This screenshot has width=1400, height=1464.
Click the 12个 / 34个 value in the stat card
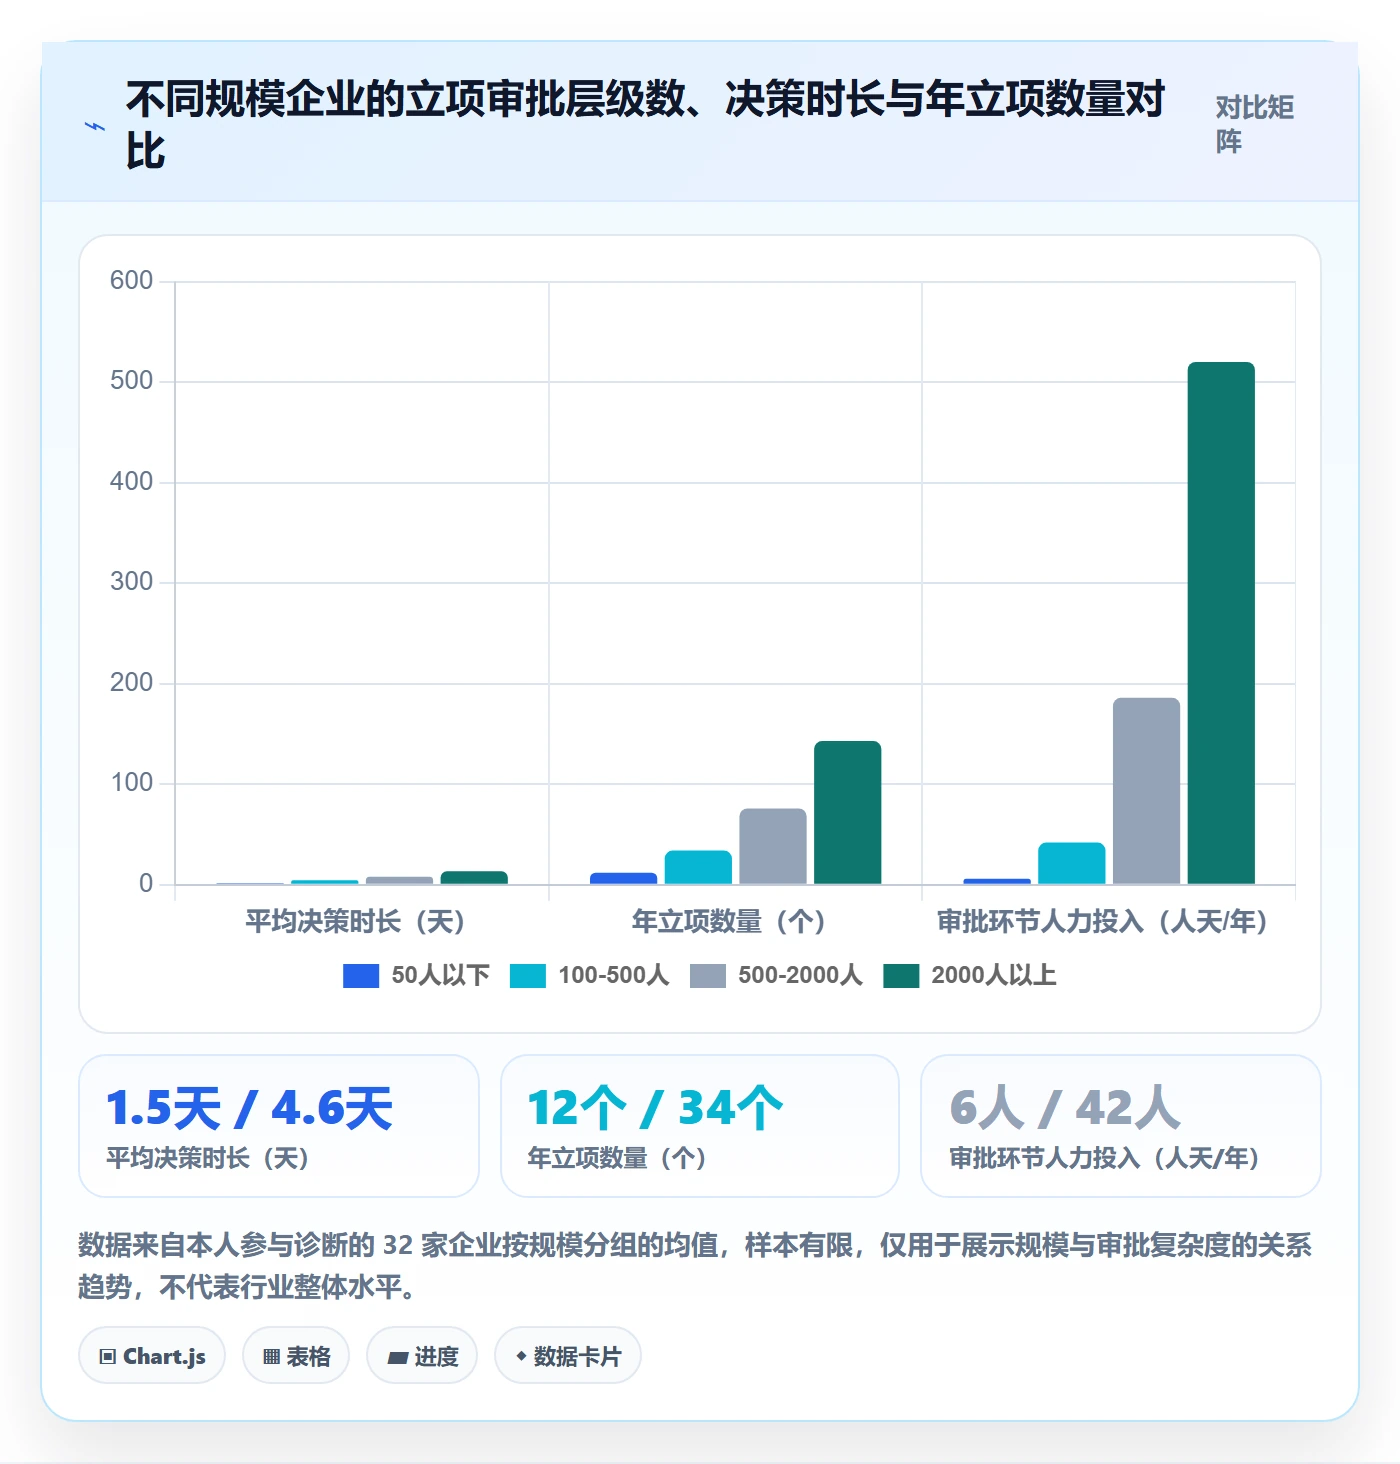pyautogui.click(x=656, y=1108)
